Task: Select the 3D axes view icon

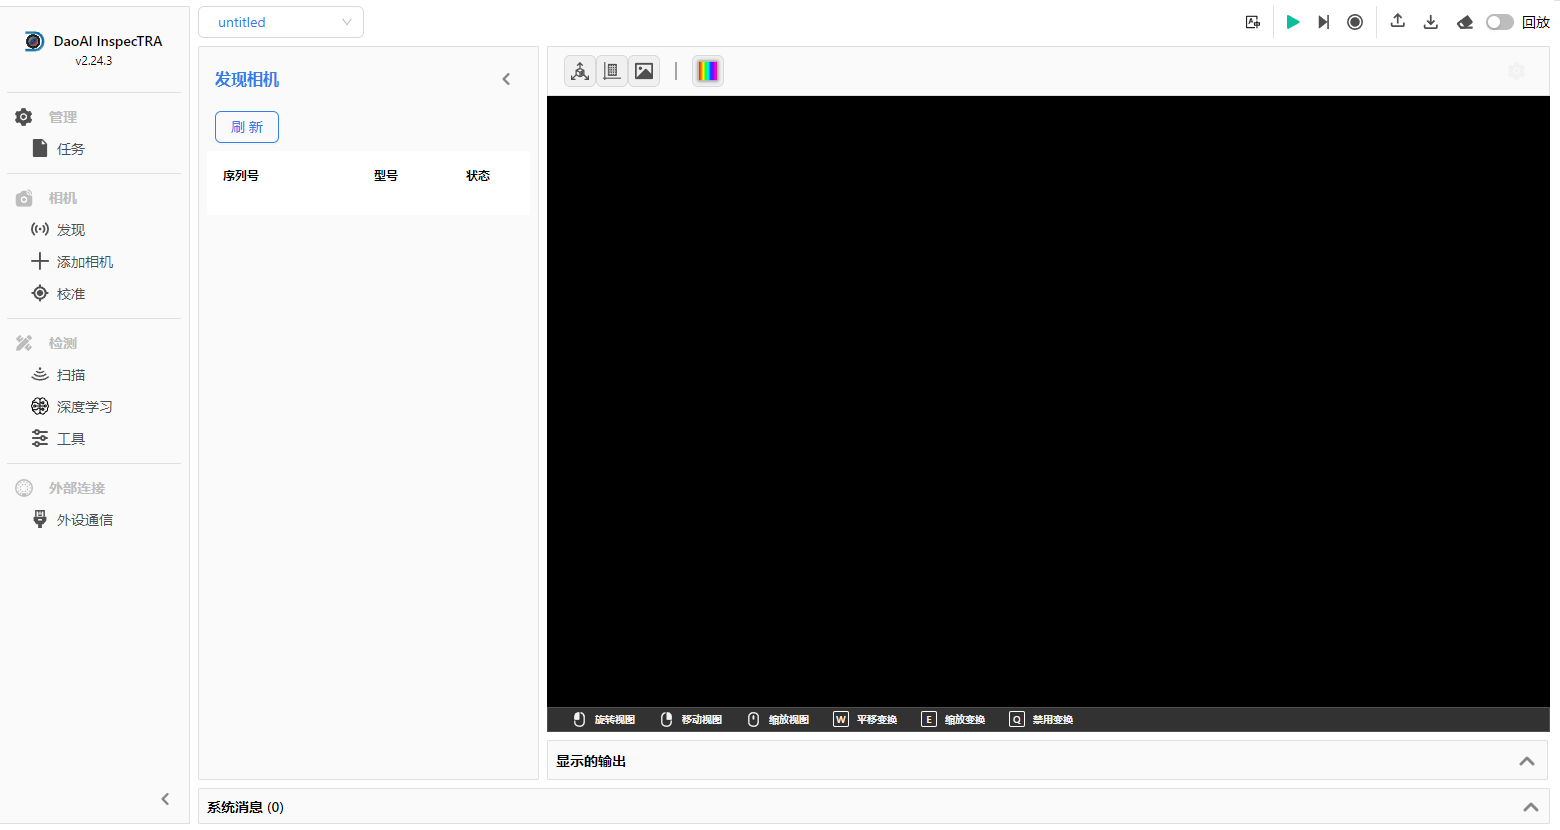Action: [580, 71]
